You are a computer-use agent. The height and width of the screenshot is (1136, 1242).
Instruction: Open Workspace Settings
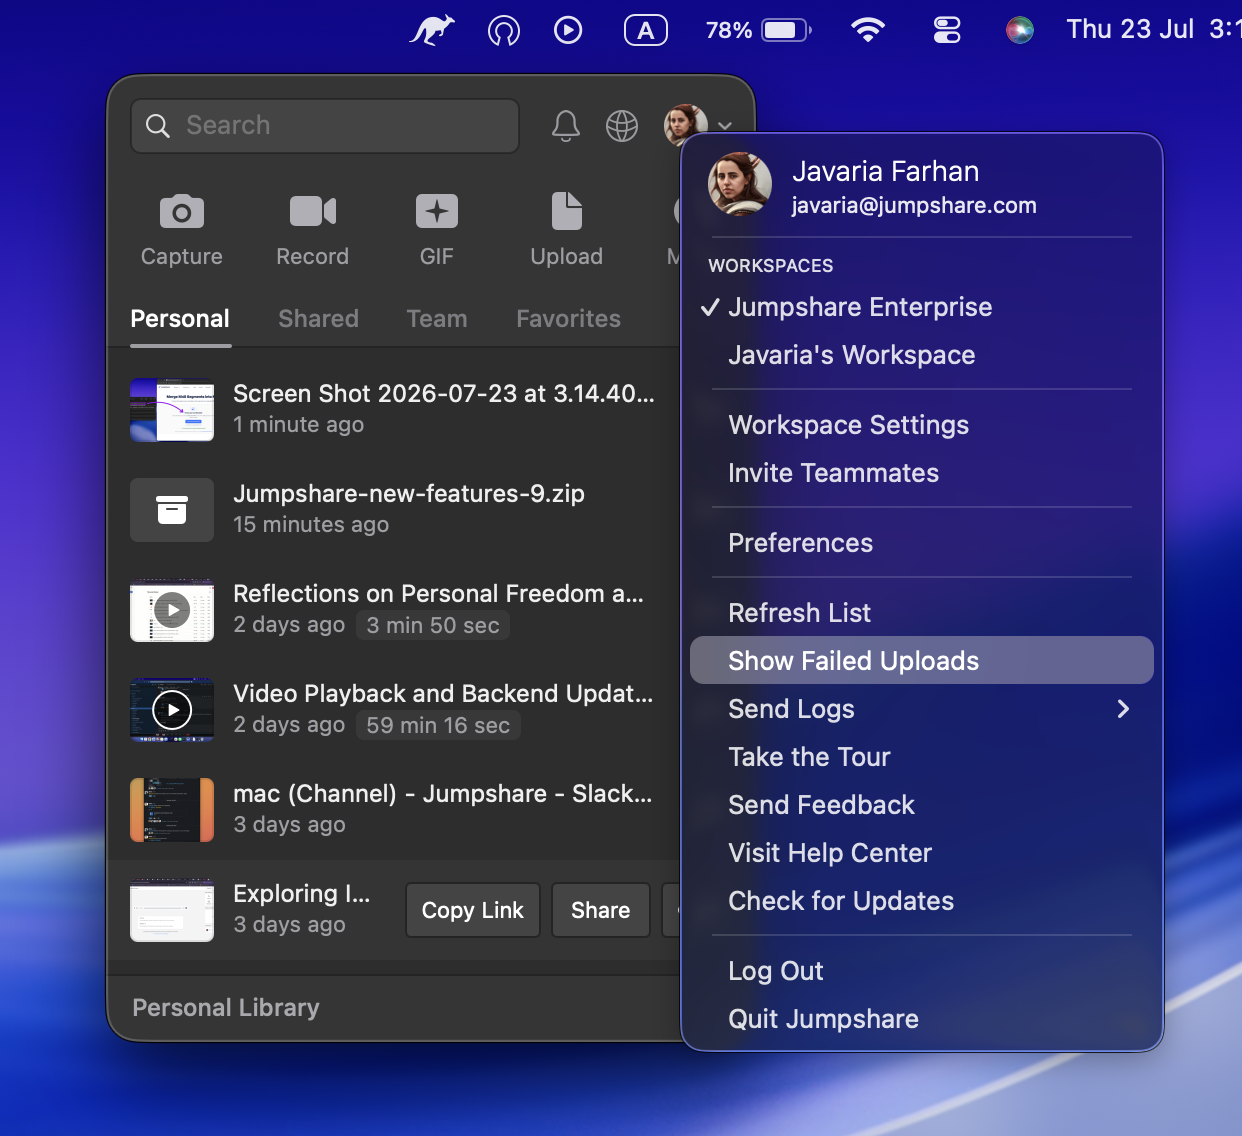click(x=922, y=425)
